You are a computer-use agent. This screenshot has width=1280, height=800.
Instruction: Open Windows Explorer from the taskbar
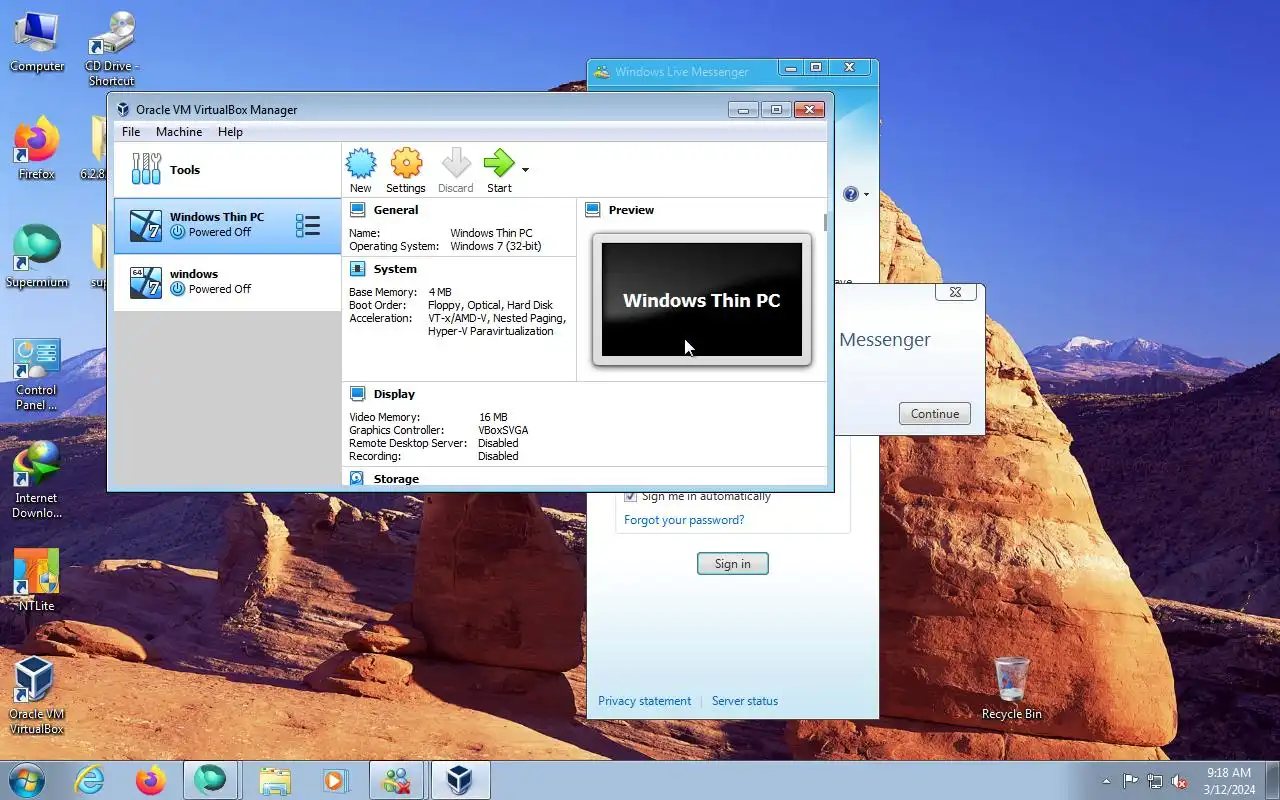click(x=274, y=780)
